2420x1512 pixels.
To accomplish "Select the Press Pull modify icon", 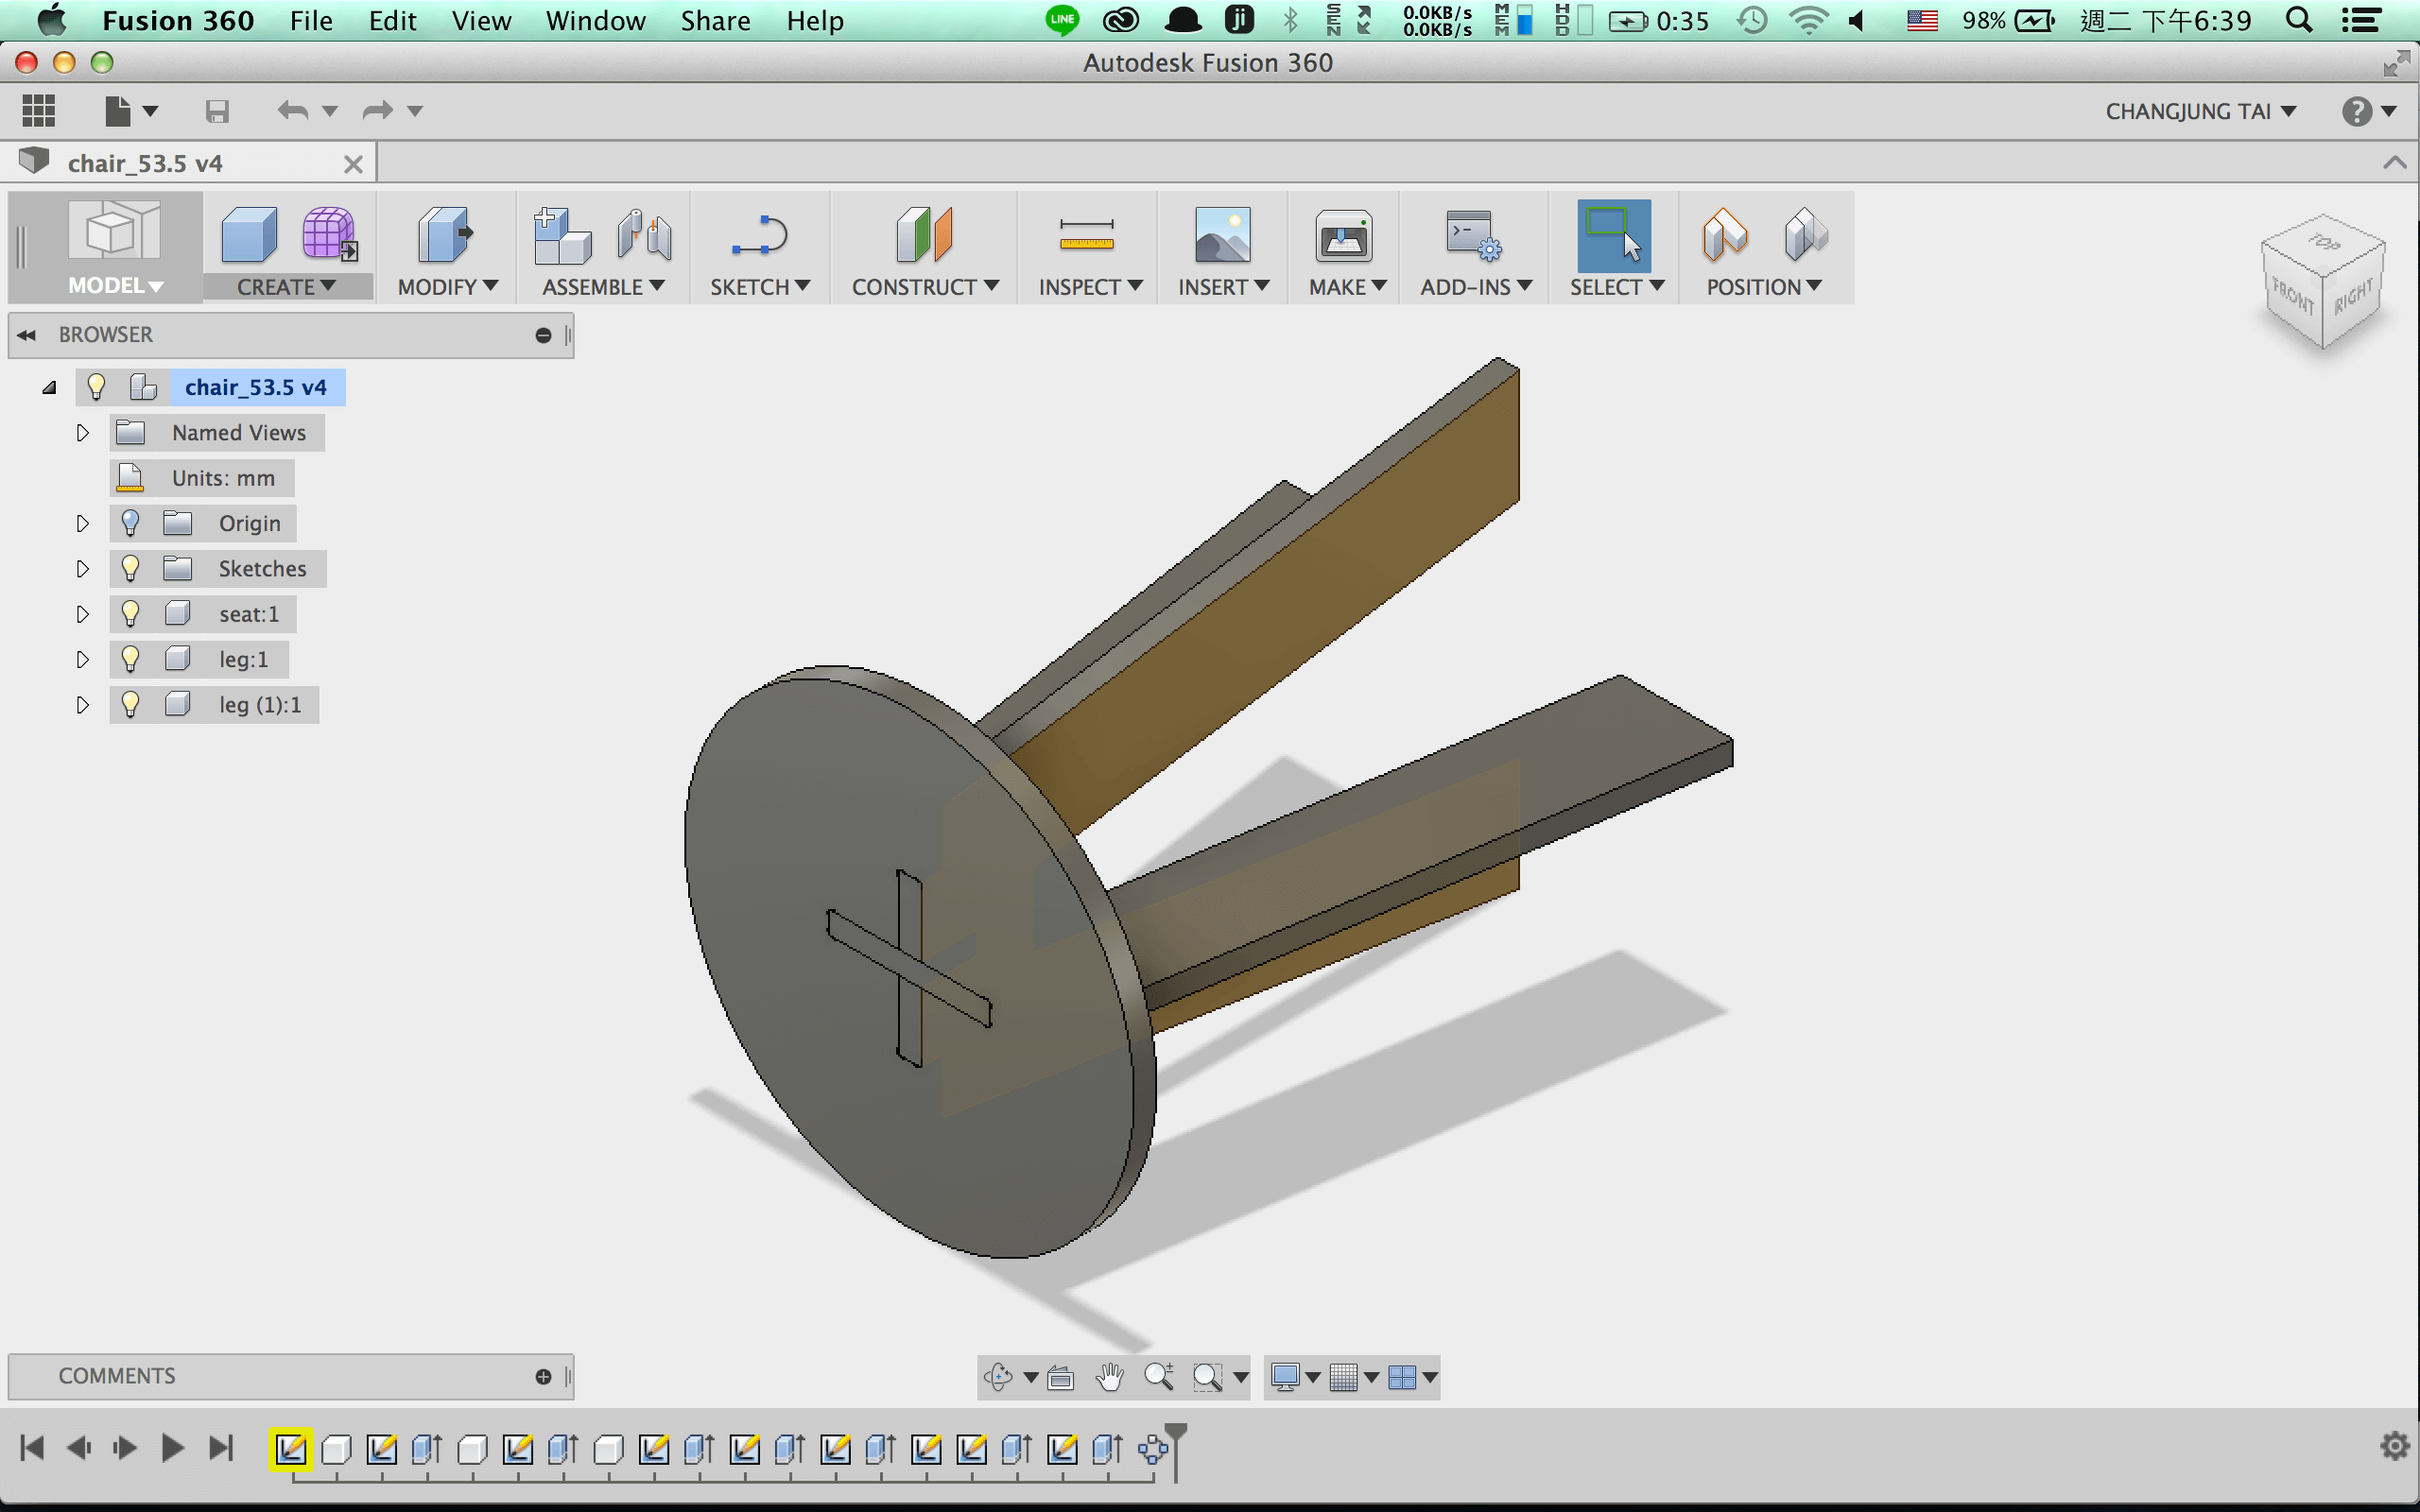I will 445,235.
